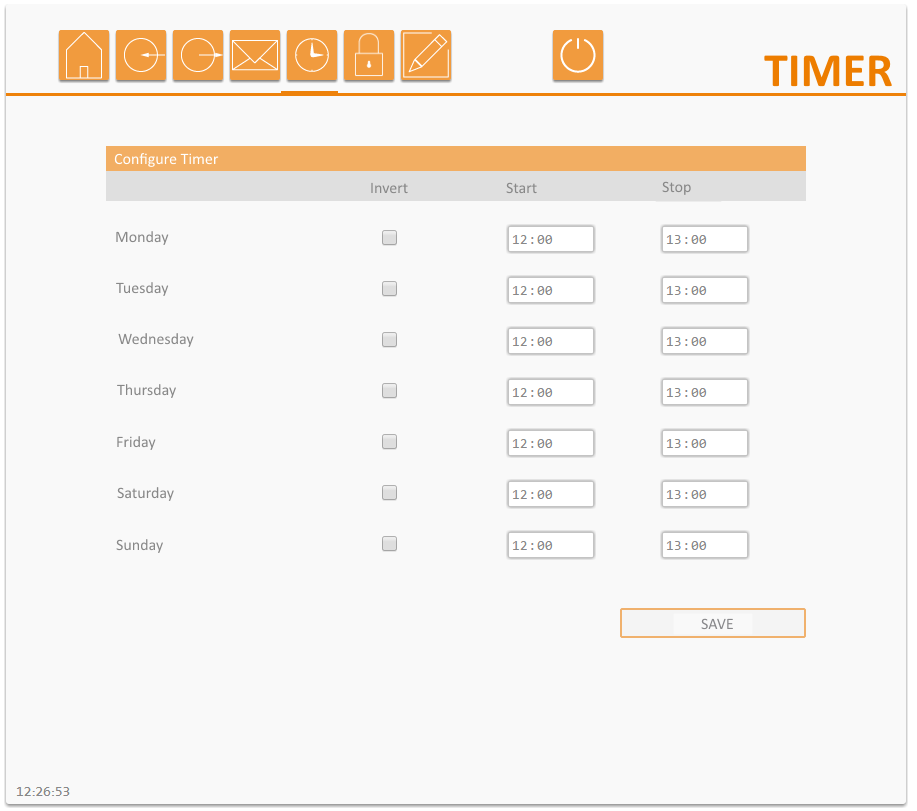This screenshot has height=811, width=917.
Task: Open the Home page icon
Action: [x=84, y=56]
